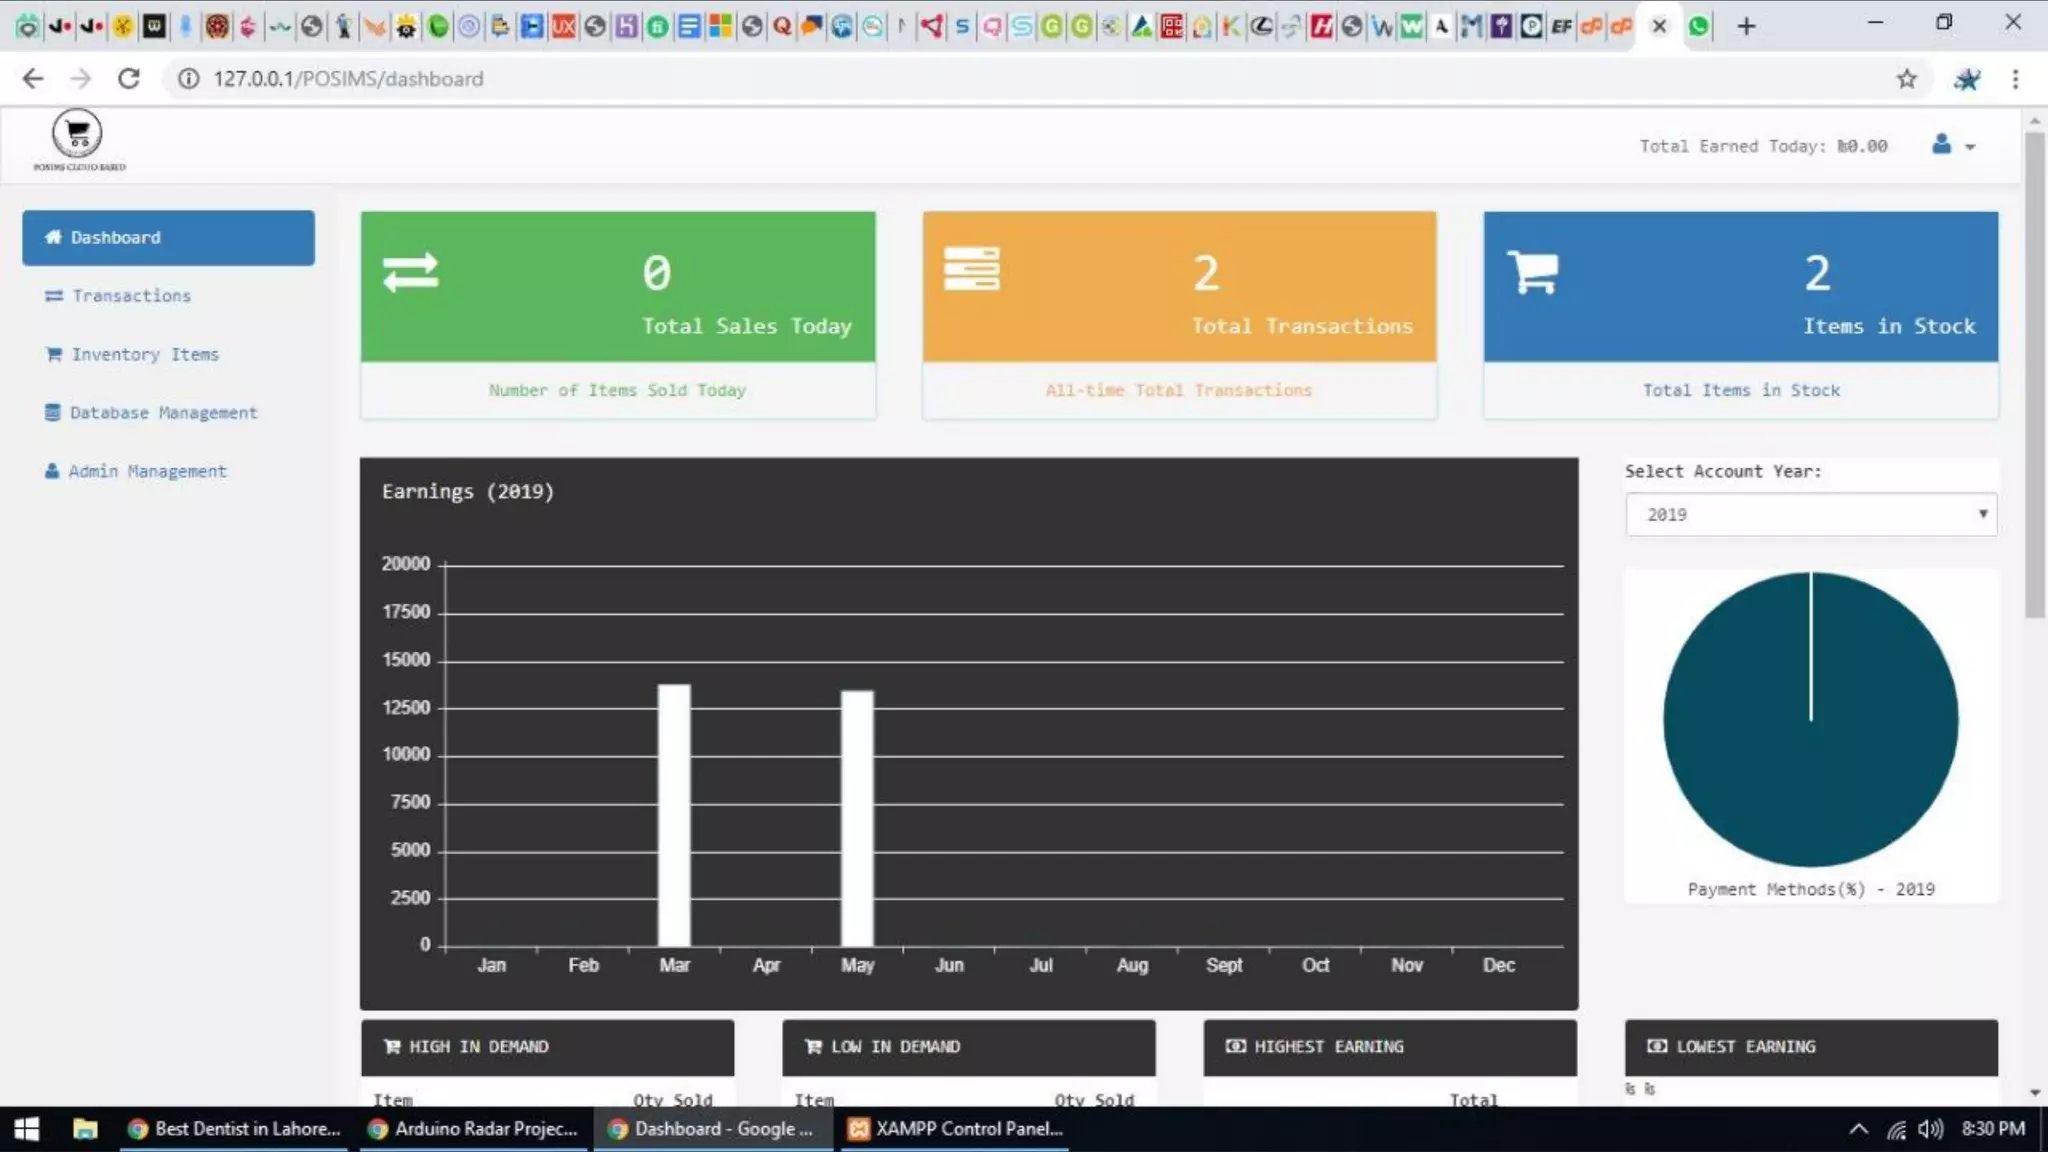Image resolution: width=2048 pixels, height=1152 pixels.
Task: Click the HIGH IN DEMAND panel header
Action: coord(547,1047)
